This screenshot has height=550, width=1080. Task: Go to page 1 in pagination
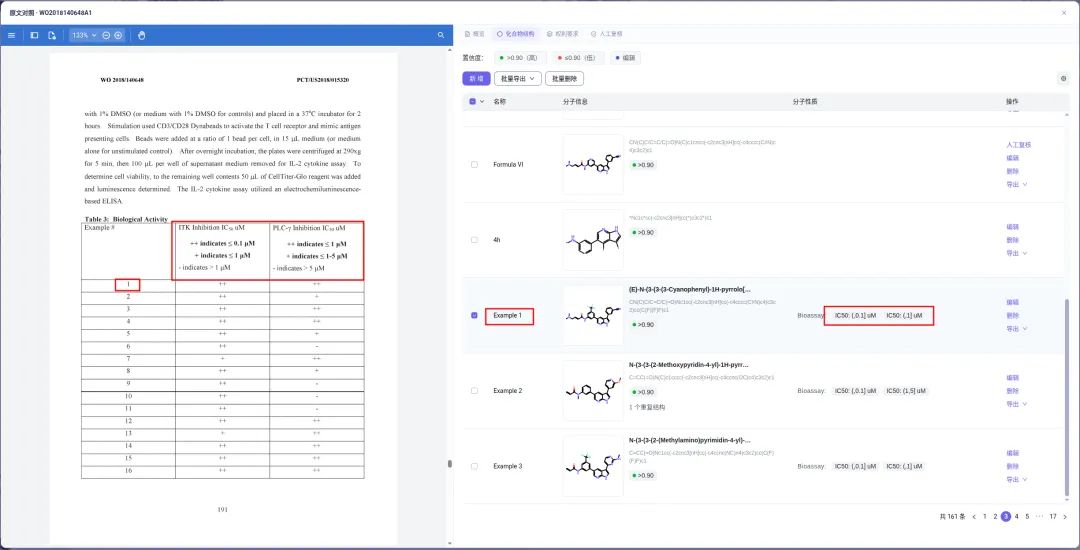pos(985,516)
